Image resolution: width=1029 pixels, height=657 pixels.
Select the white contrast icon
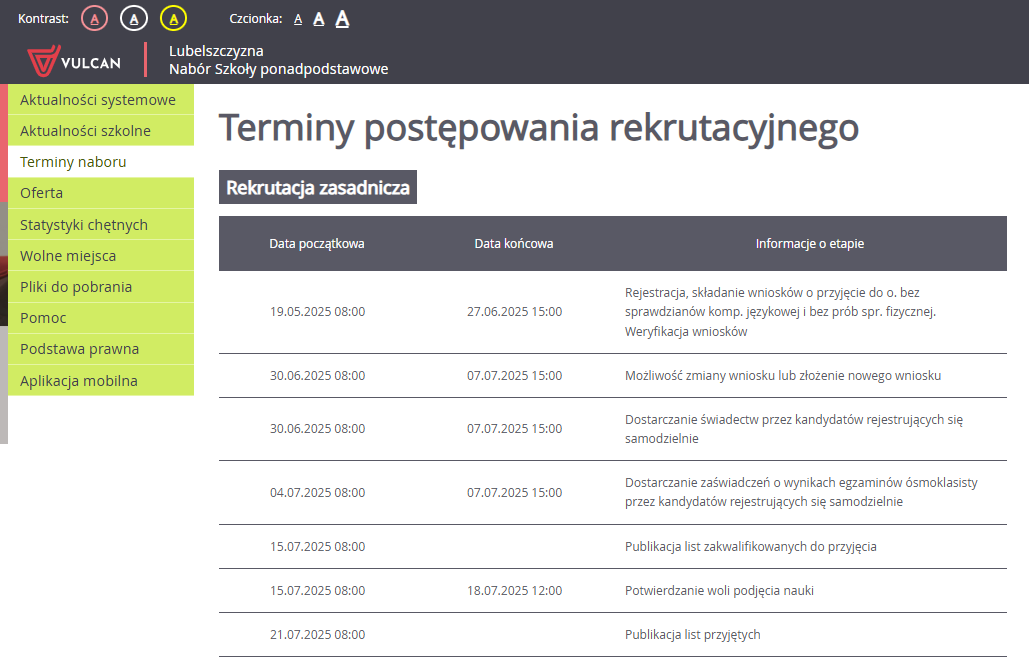coord(133,18)
